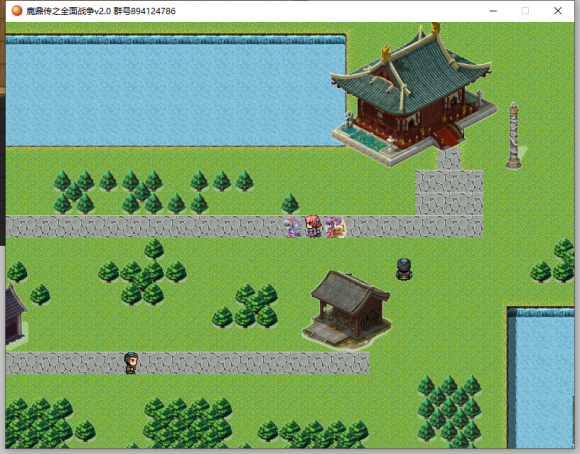Viewport: 580px width, 454px height.
Task: Click the small pond at bottom right
Action: click(540, 377)
